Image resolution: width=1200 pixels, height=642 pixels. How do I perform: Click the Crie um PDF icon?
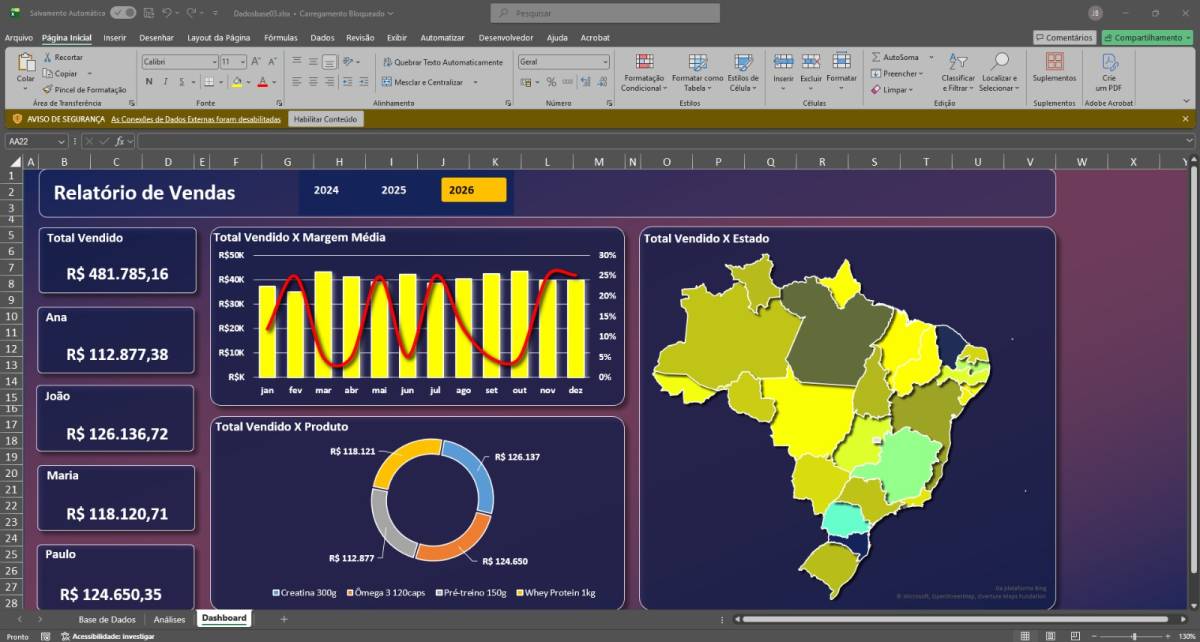(1109, 61)
